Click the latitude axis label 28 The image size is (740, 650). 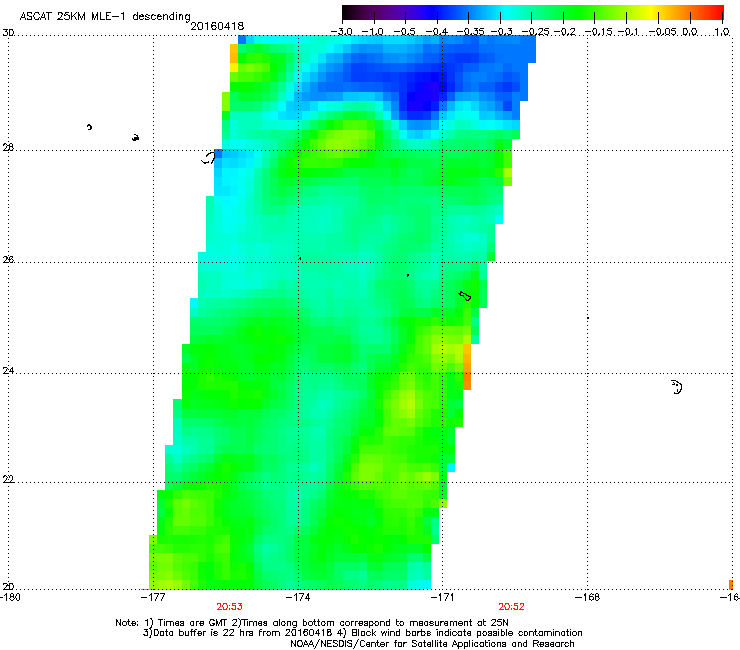(8, 148)
